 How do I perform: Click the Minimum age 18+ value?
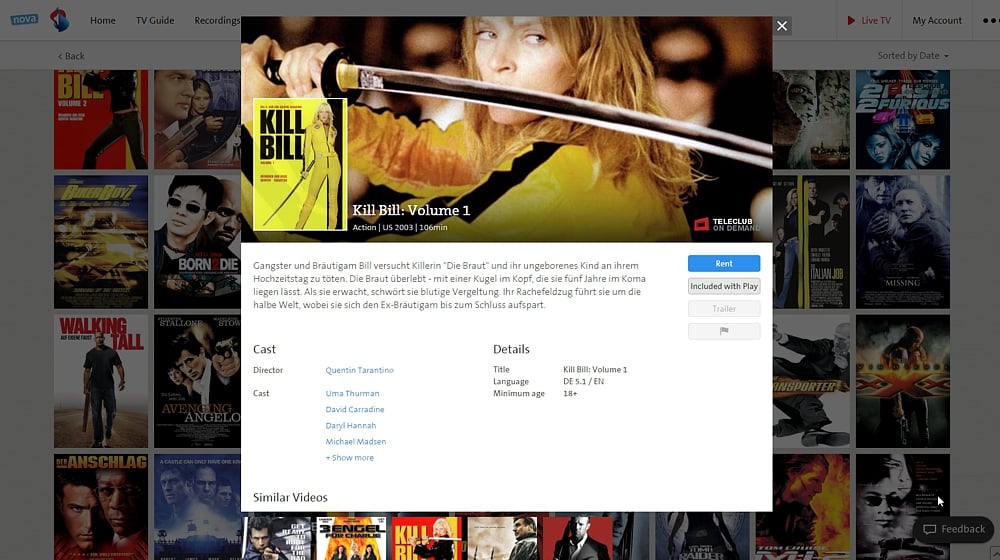(570, 394)
